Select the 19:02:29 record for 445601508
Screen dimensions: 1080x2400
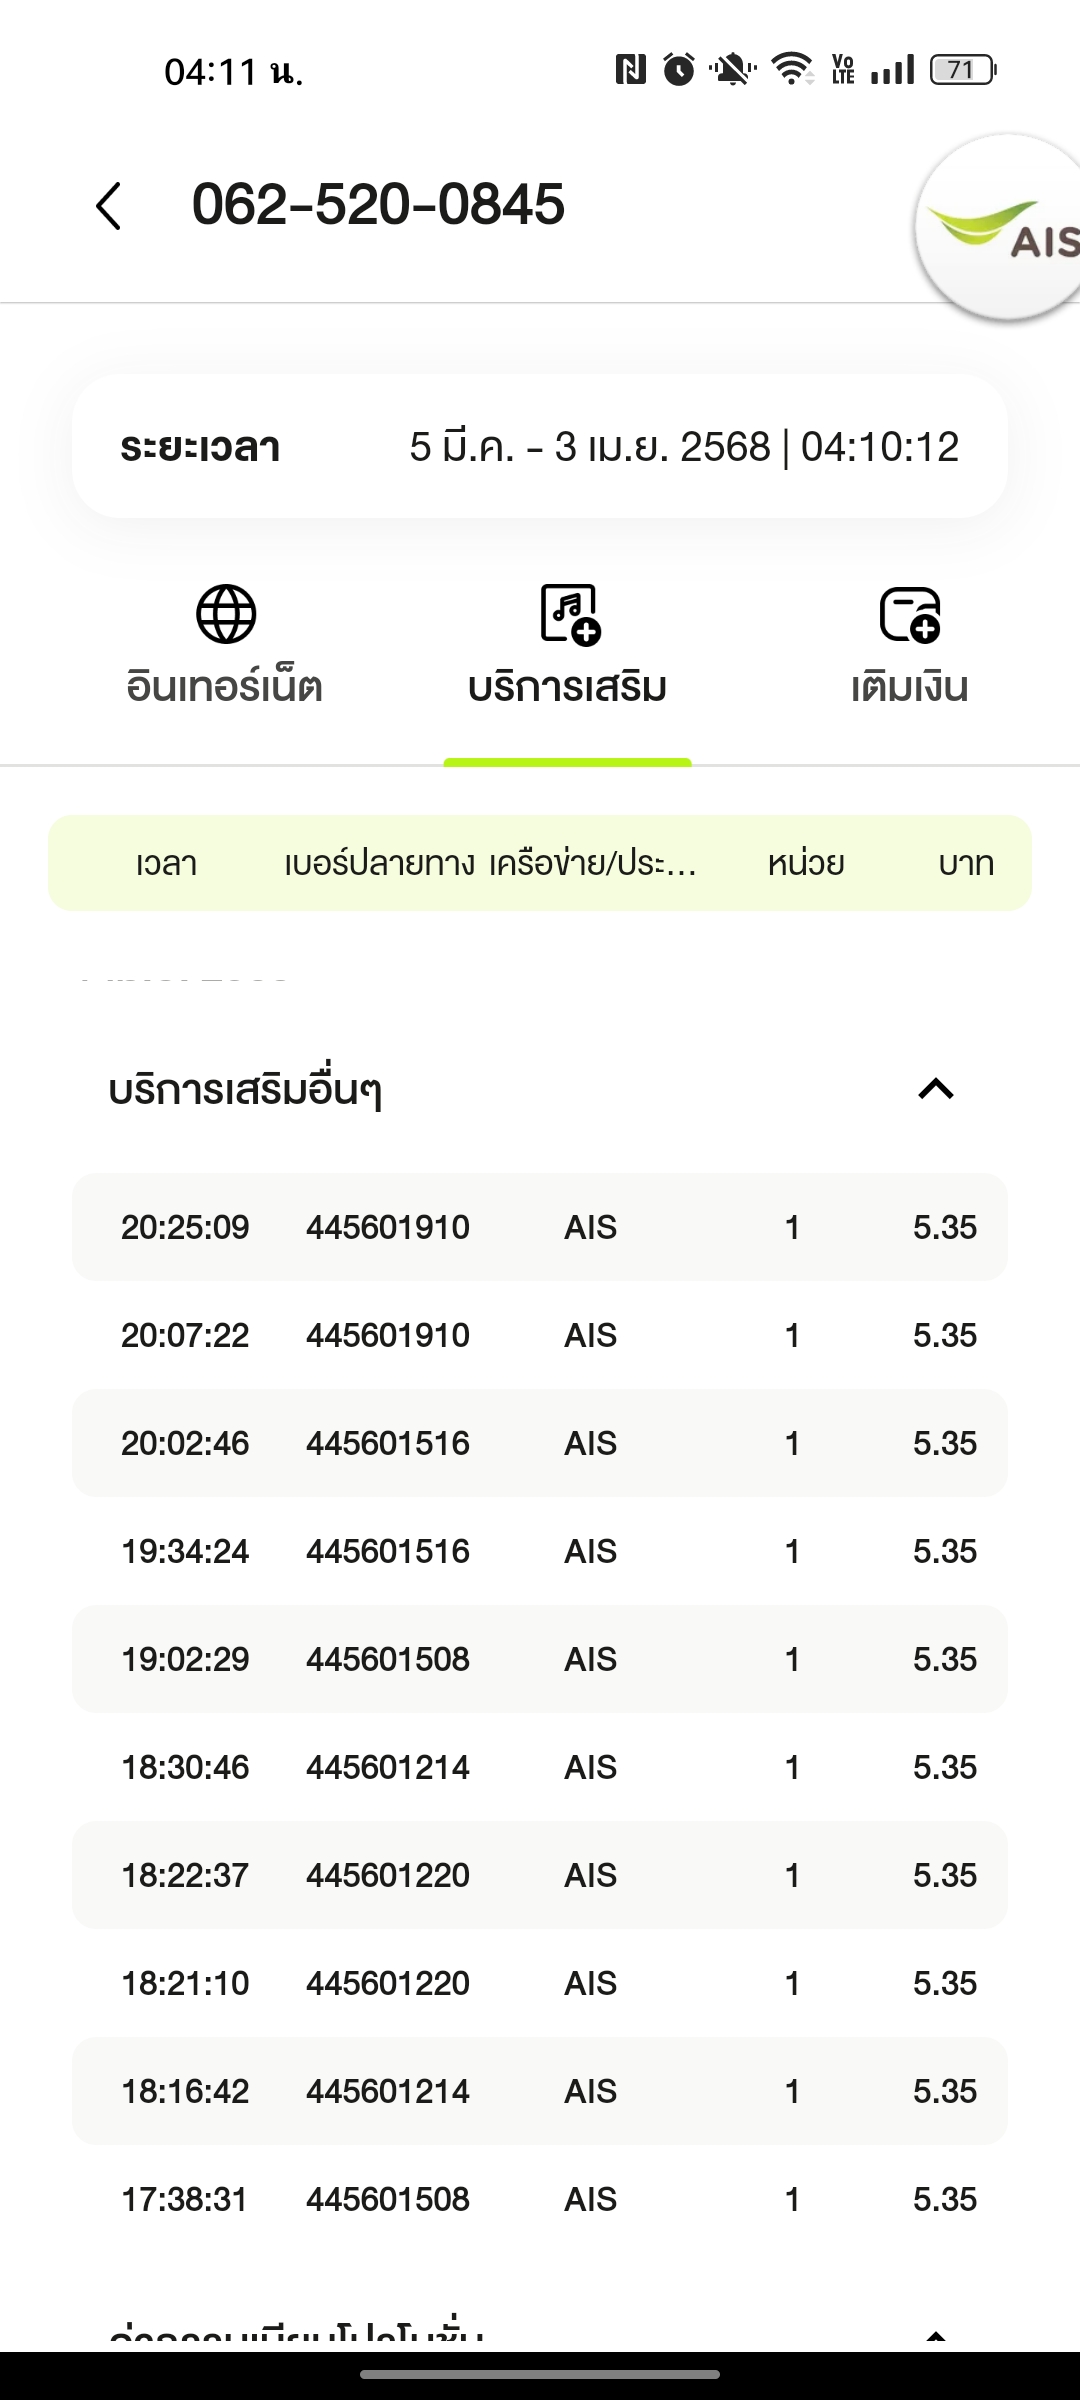pyautogui.click(x=540, y=1659)
